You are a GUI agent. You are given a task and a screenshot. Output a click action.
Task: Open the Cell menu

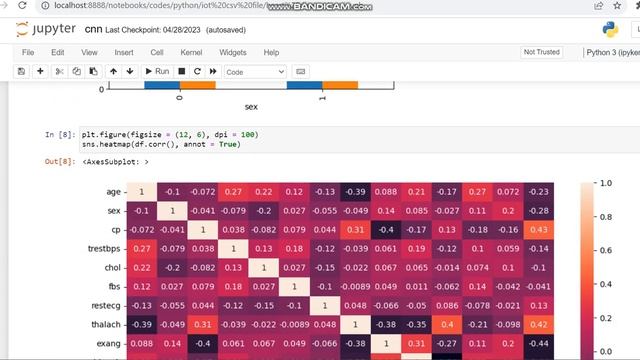(157, 52)
